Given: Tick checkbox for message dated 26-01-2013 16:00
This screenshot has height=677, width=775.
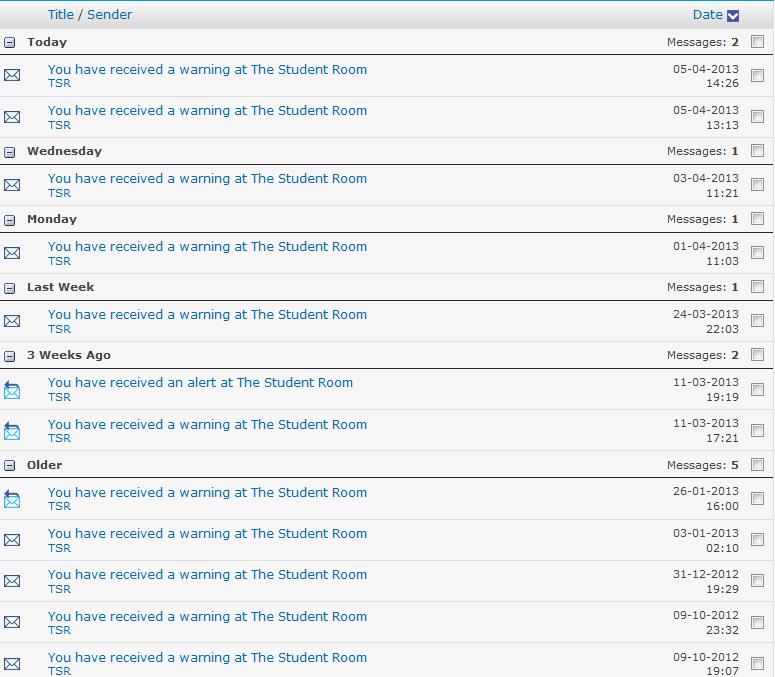Looking at the screenshot, I should pyautogui.click(x=757, y=498).
